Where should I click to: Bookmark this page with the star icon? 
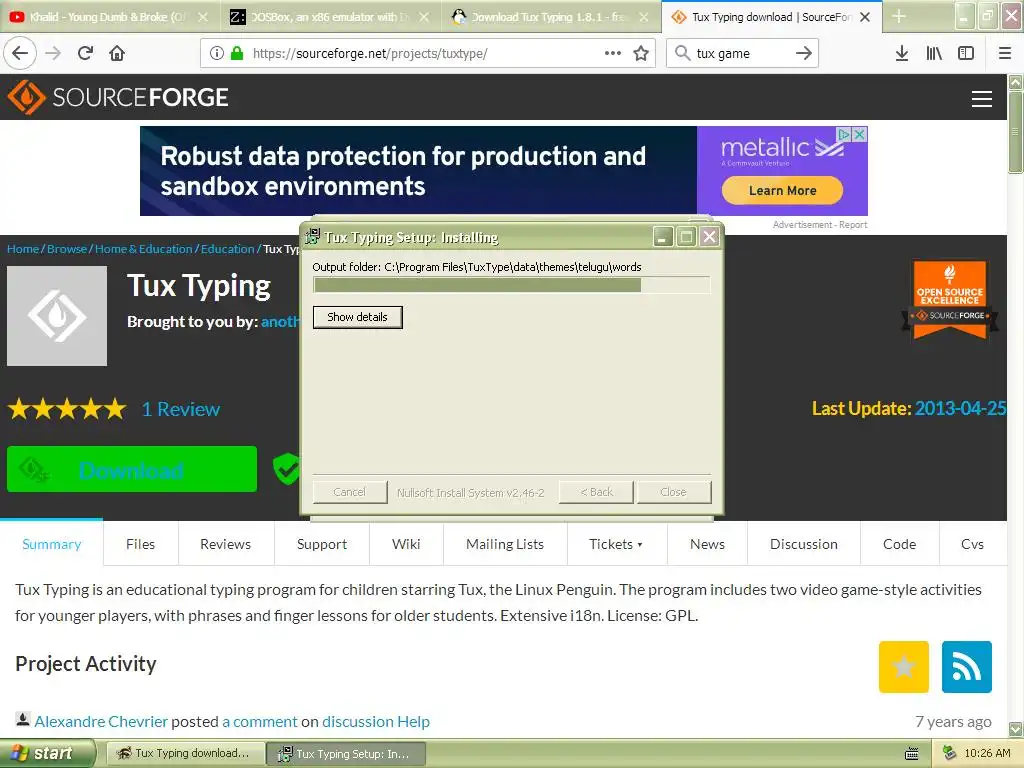[641, 54]
